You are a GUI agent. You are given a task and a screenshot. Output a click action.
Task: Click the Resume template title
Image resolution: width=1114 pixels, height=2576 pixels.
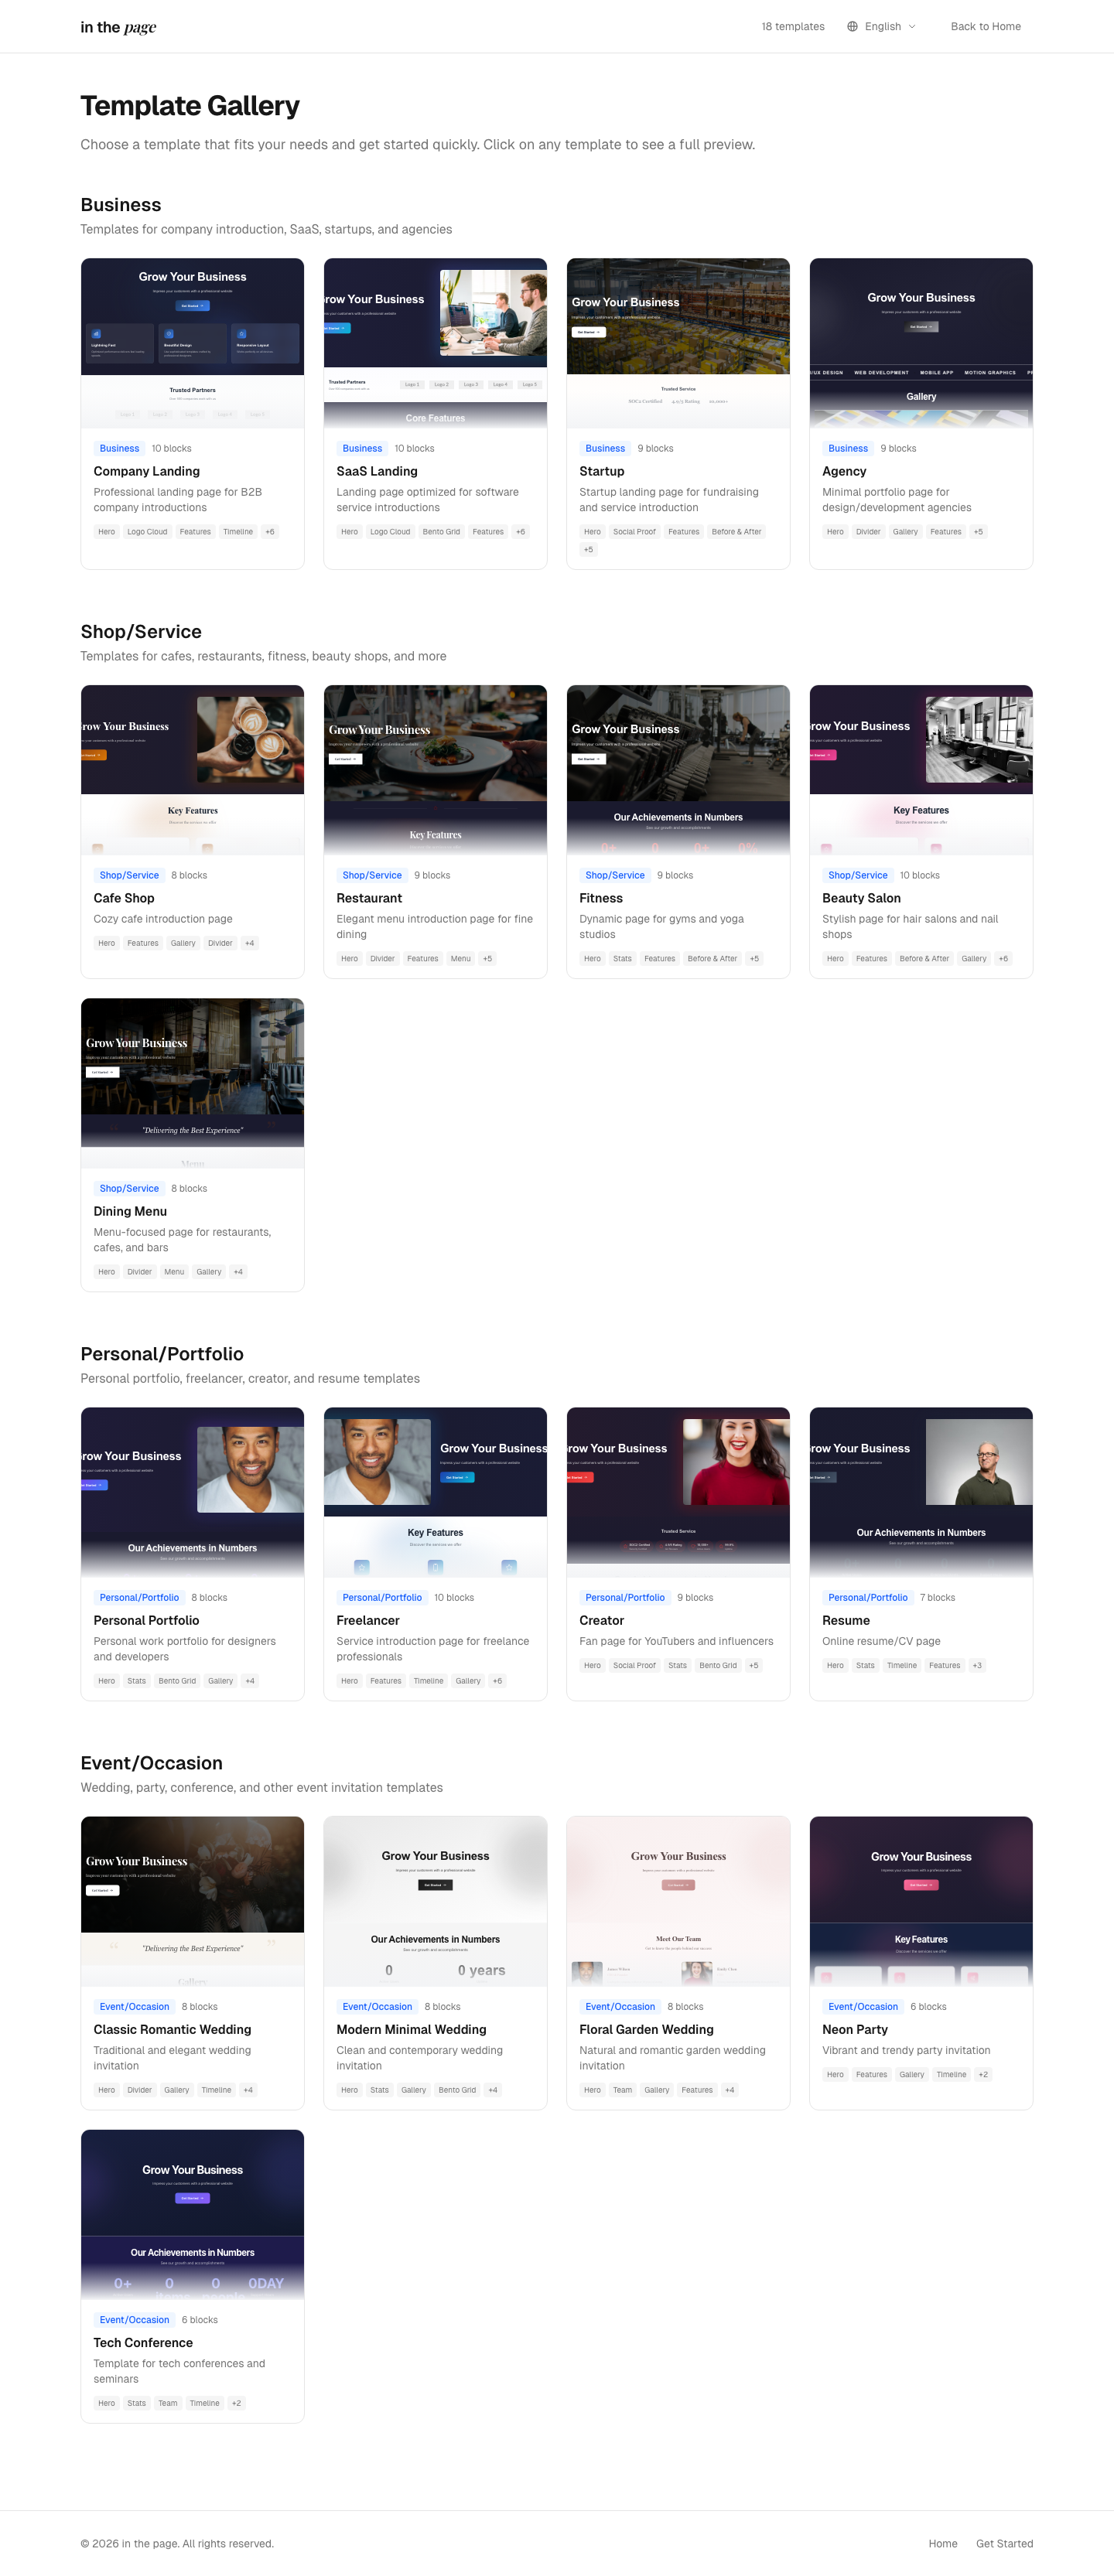coord(846,1620)
